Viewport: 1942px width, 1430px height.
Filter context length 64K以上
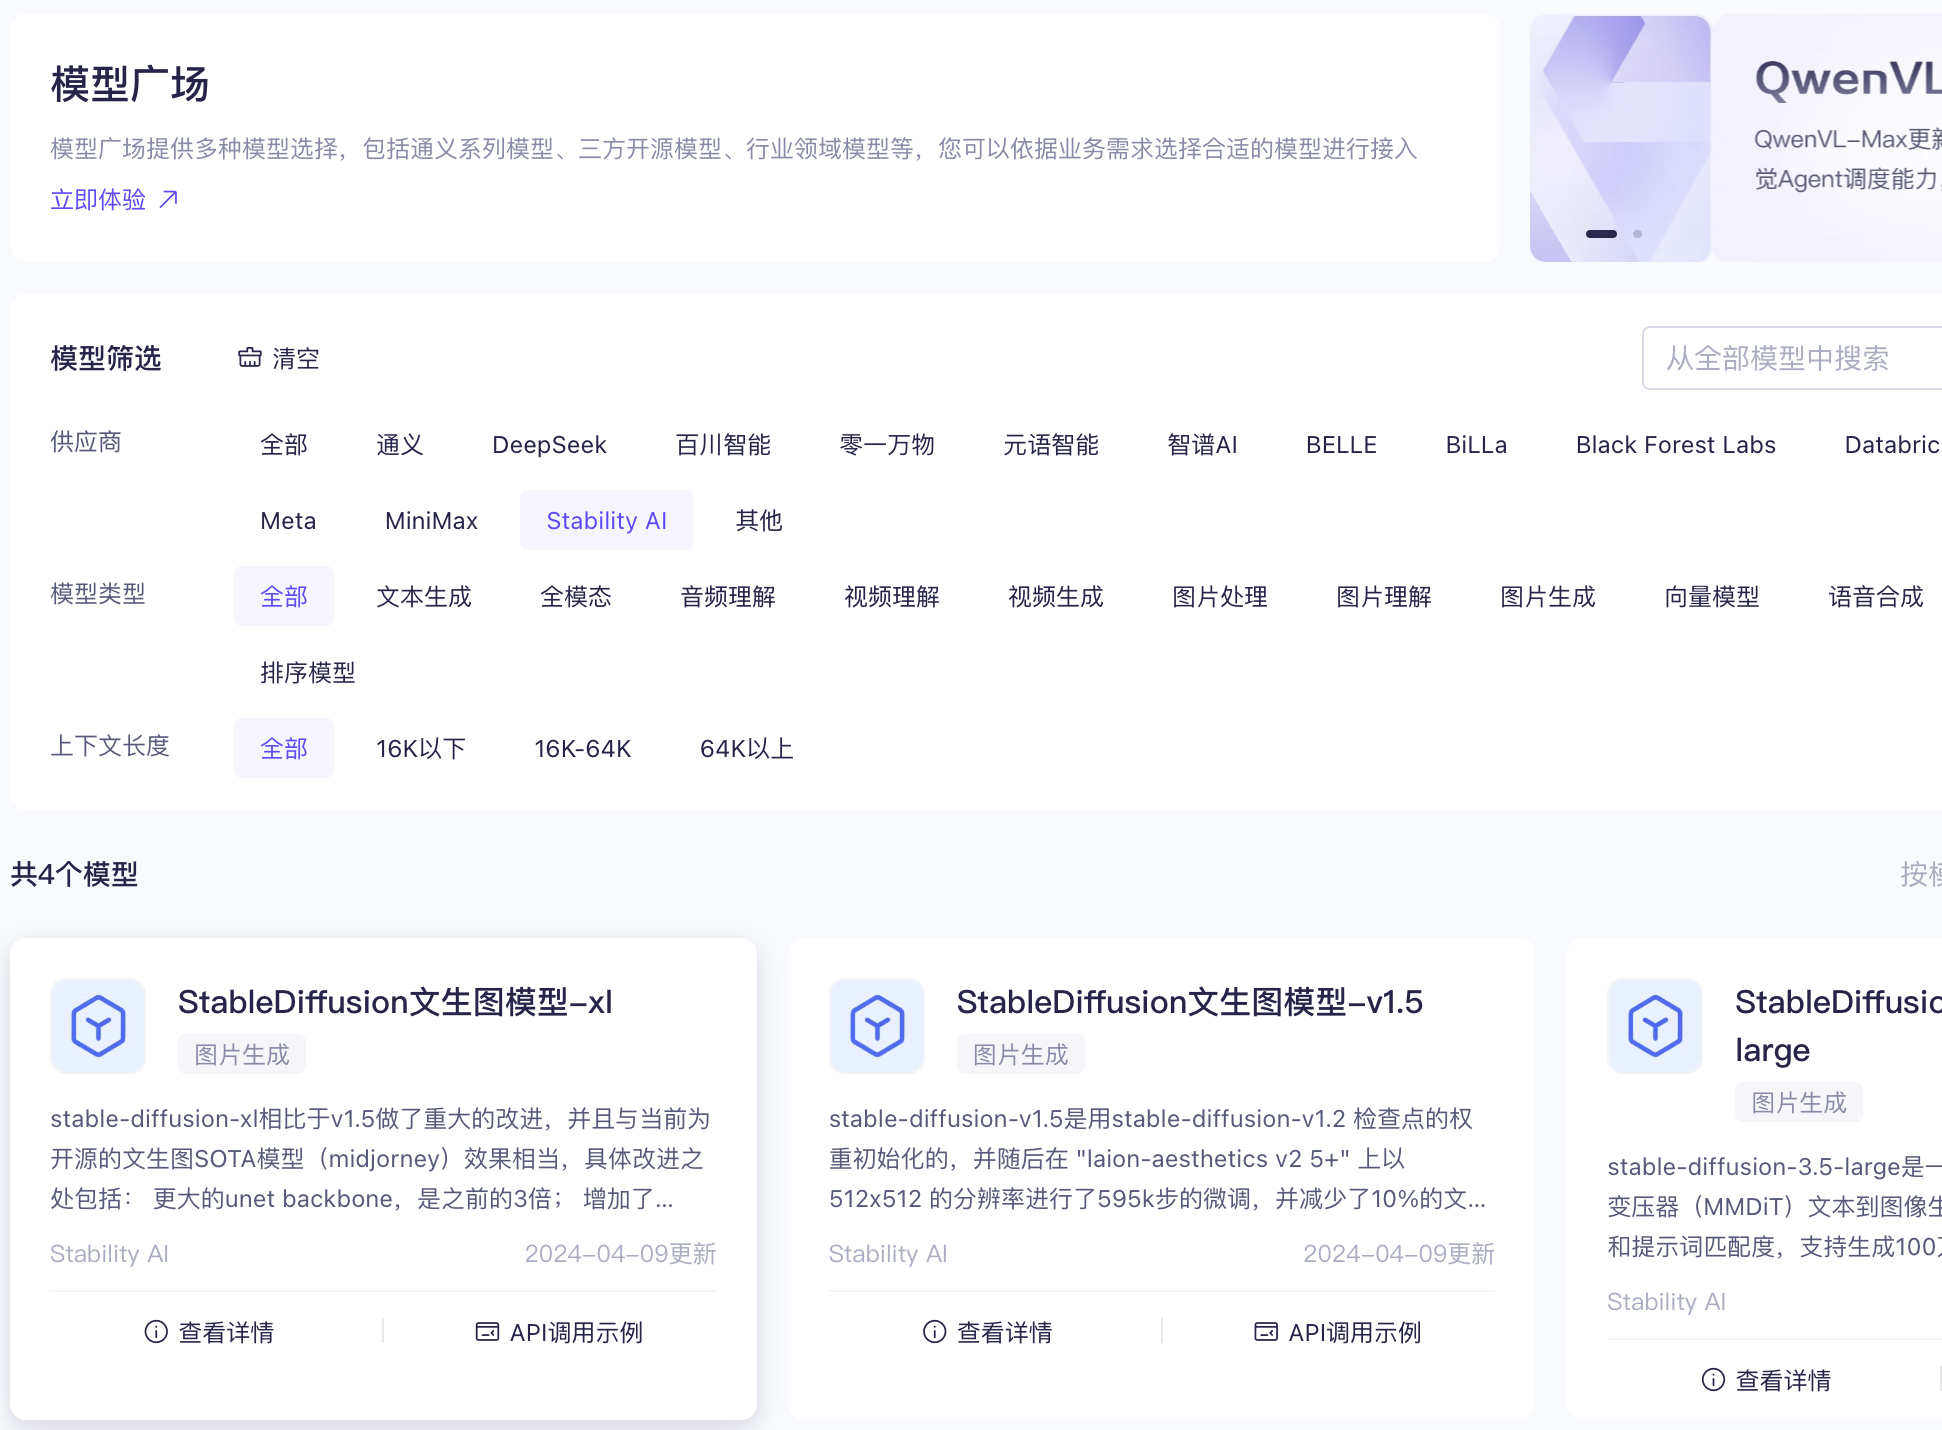[x=747, y=749]
